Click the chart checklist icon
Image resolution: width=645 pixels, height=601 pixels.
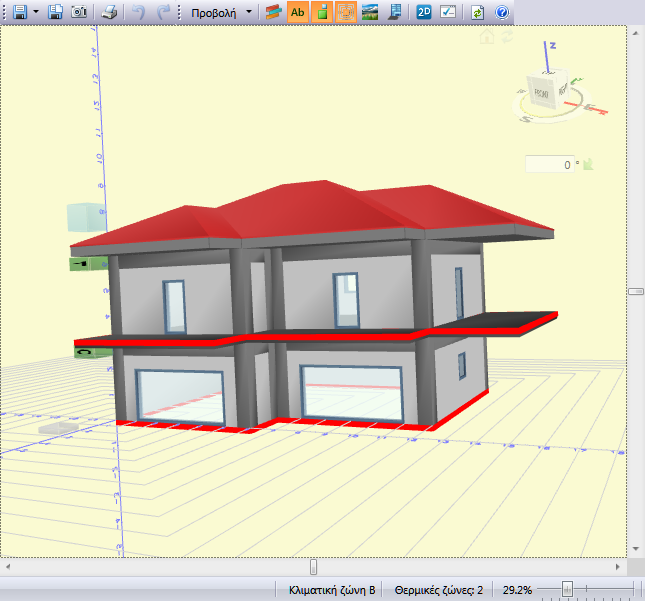(448, 12)
